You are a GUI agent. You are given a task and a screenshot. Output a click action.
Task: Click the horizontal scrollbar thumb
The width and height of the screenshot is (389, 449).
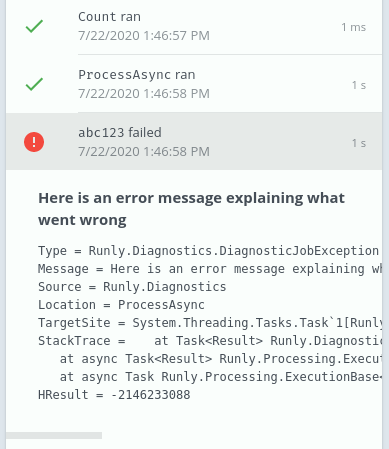point(54,435)
